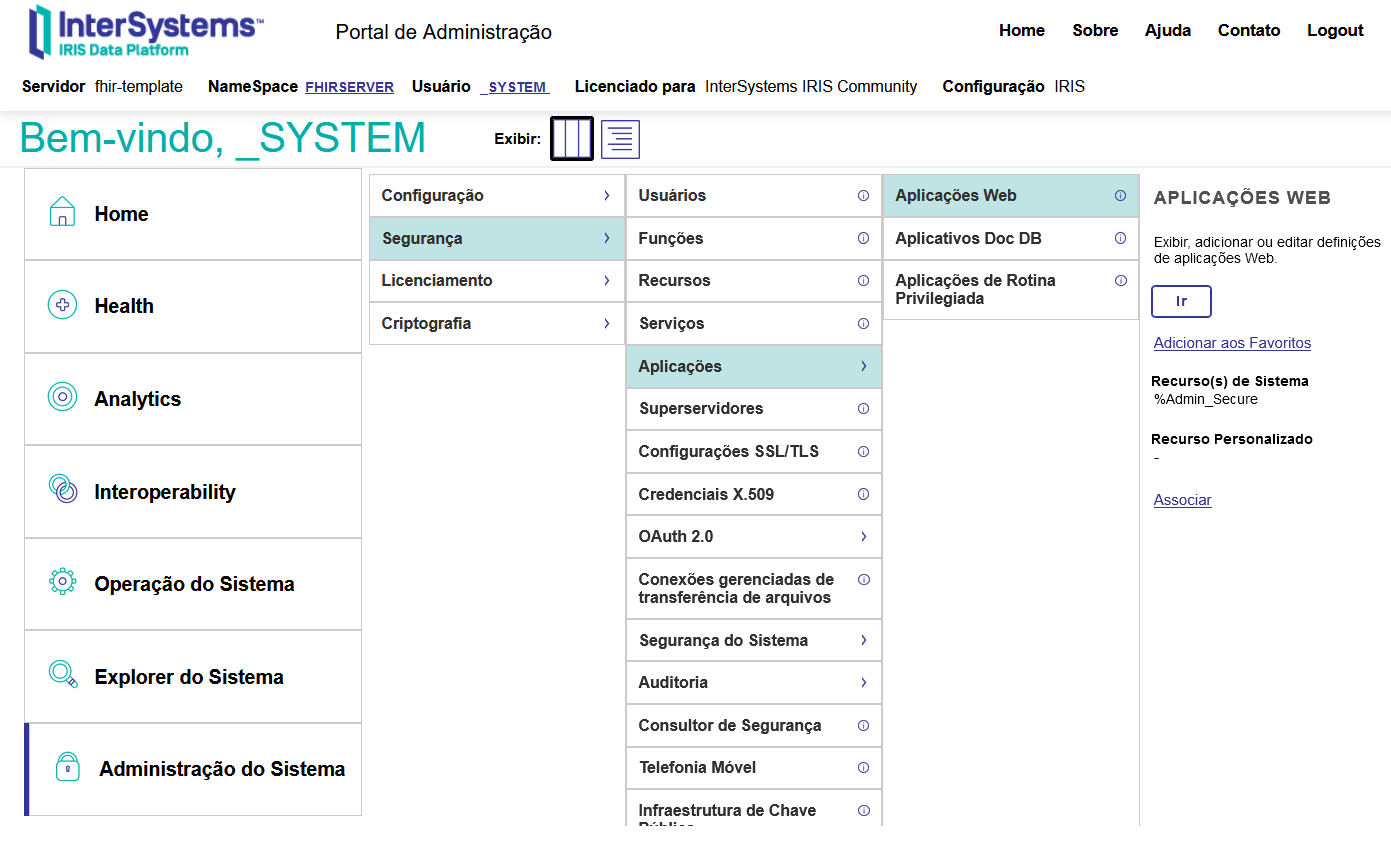Click the FHIRSERVER namespace link

coord(349,87)
